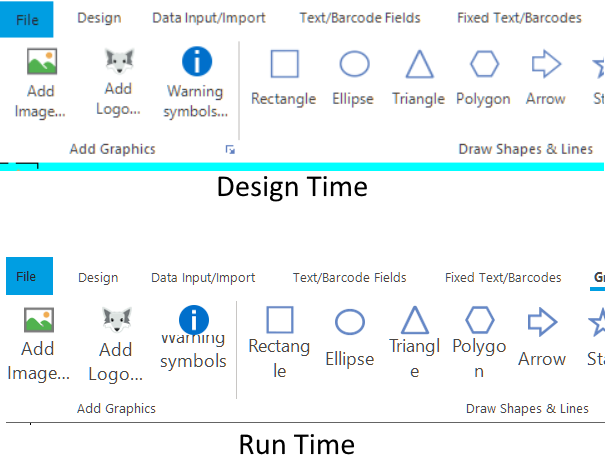
Task: Open the File menu in Design Time ribbon
Action: (x=27, y=18)
